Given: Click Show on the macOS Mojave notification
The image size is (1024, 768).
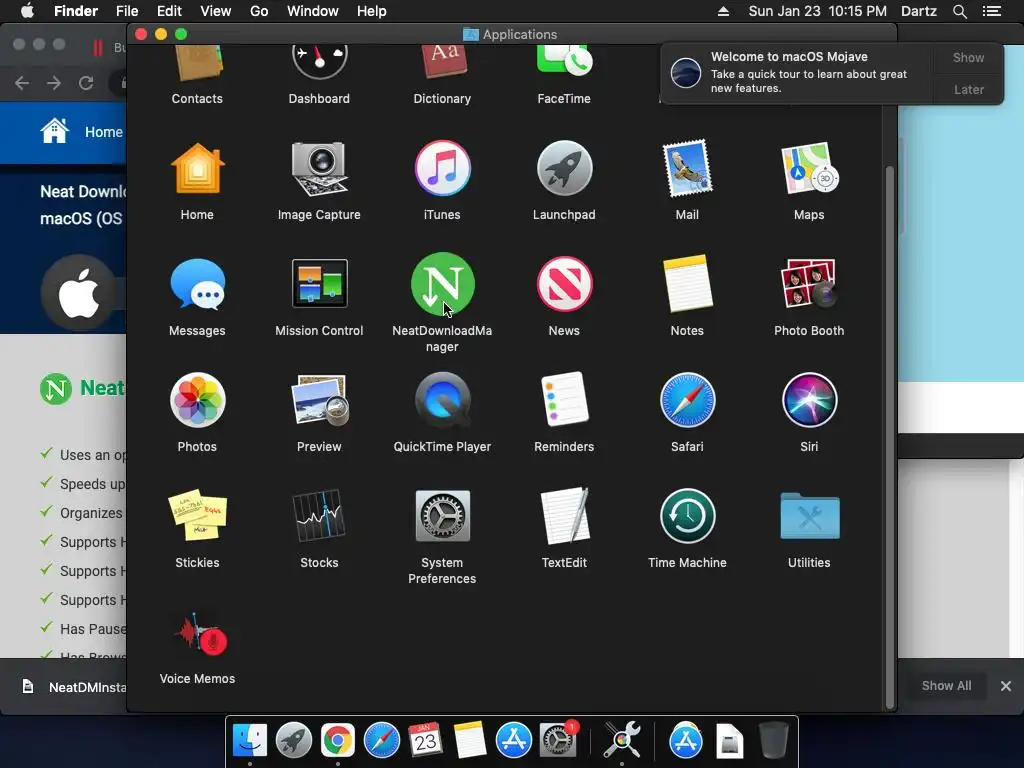Looking at the screenshot, I should [x=968, y=57].
